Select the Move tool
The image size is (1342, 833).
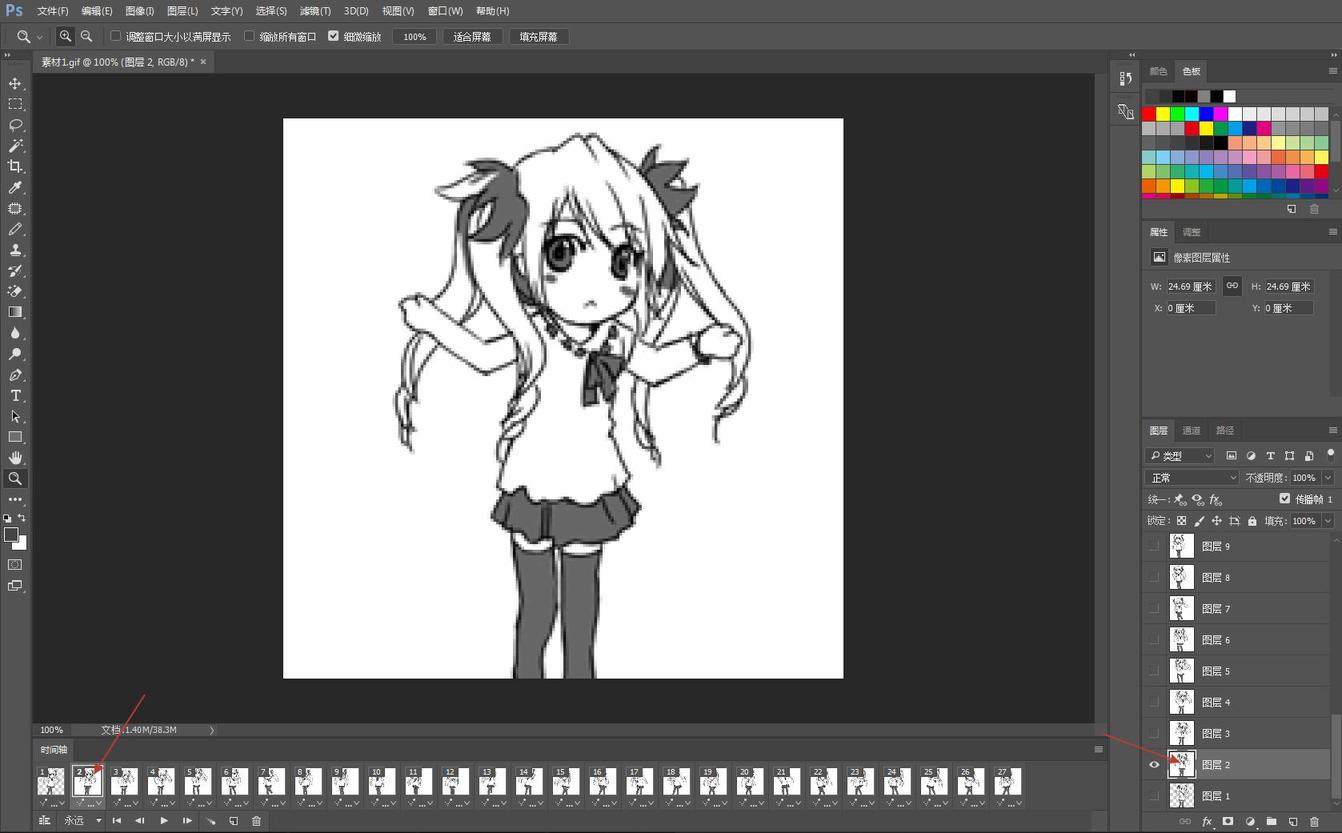[15, 83]
